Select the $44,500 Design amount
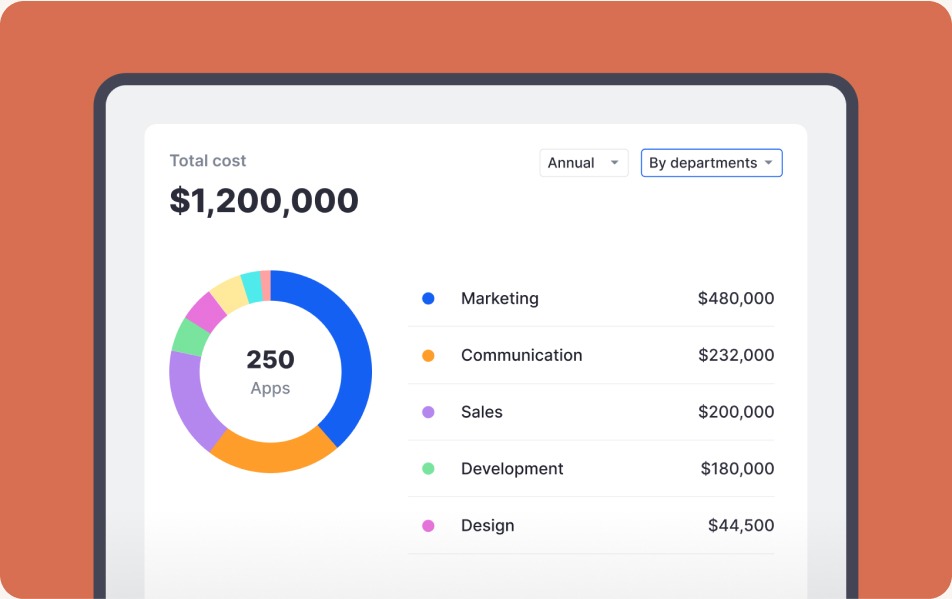 741,525
